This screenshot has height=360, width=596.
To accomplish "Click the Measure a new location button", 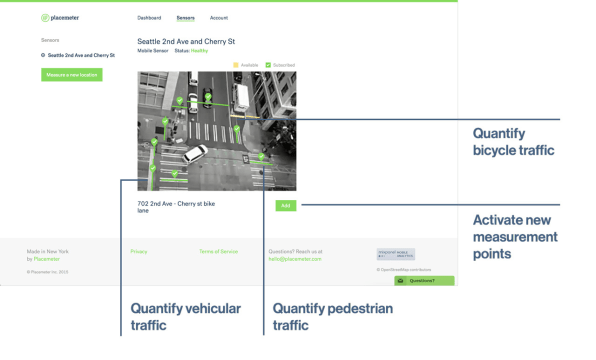I will [71, 75].
